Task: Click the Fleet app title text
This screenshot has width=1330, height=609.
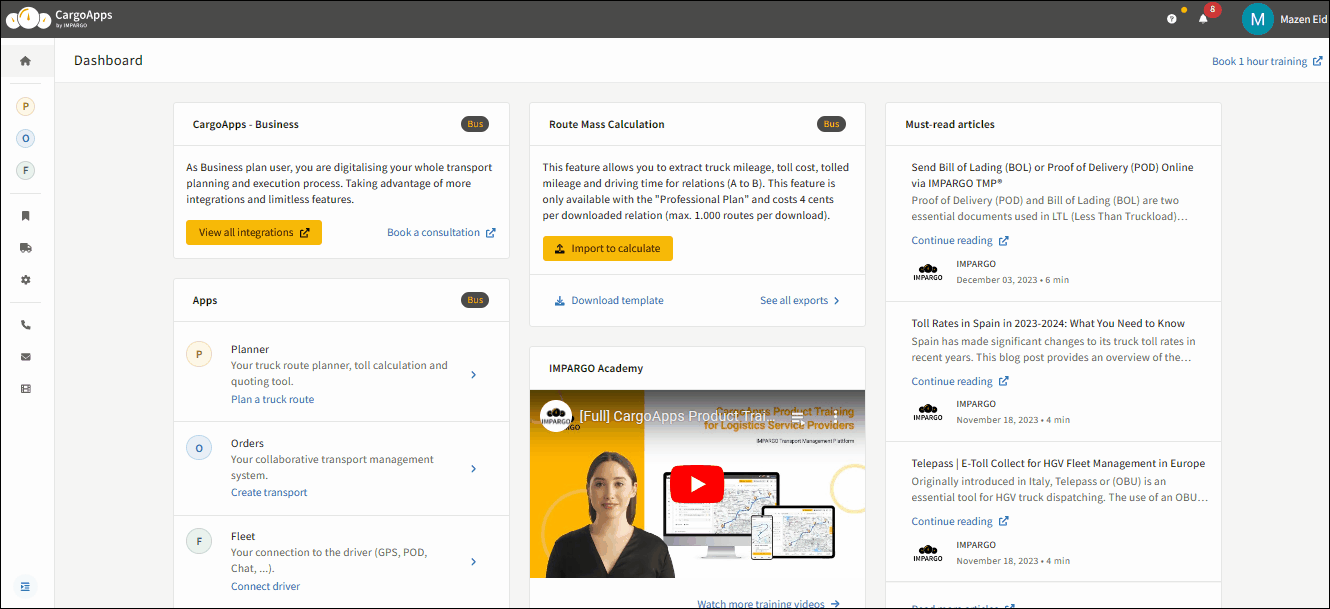Action: 243,536
